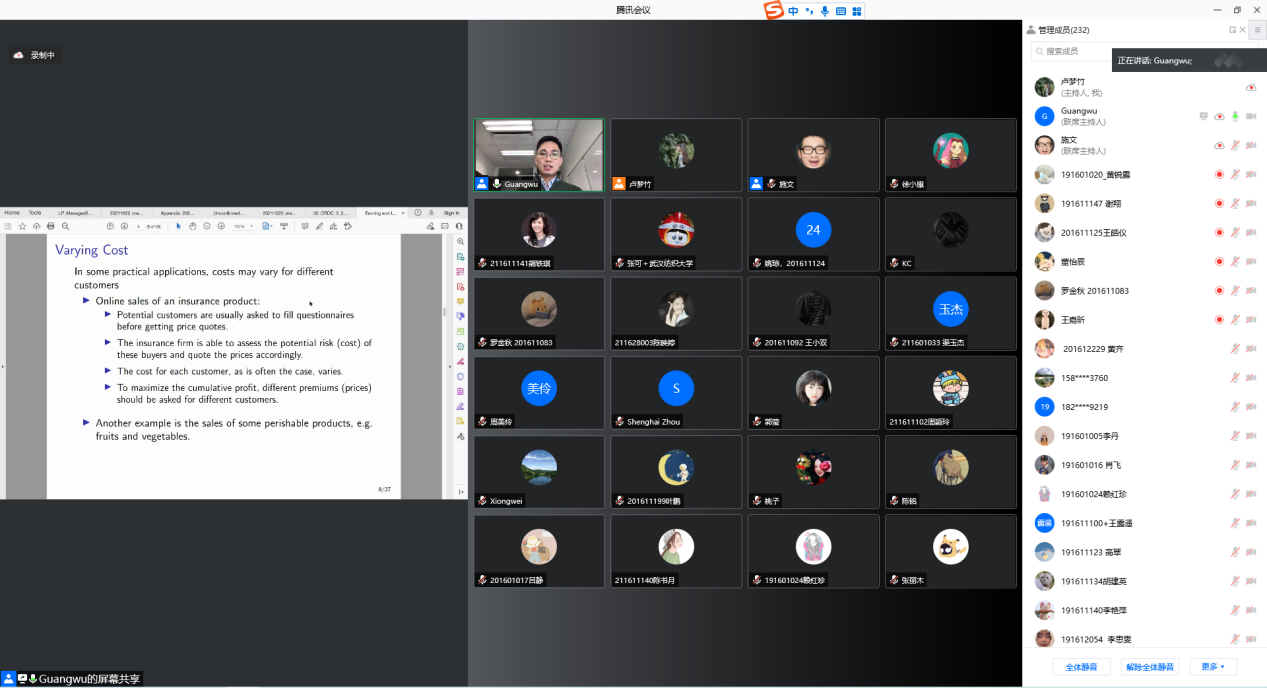Viewport: 1267px width, 688px height.
Task: Toggle Guangwu's microphone in members list
Action: coord(1235,117)
